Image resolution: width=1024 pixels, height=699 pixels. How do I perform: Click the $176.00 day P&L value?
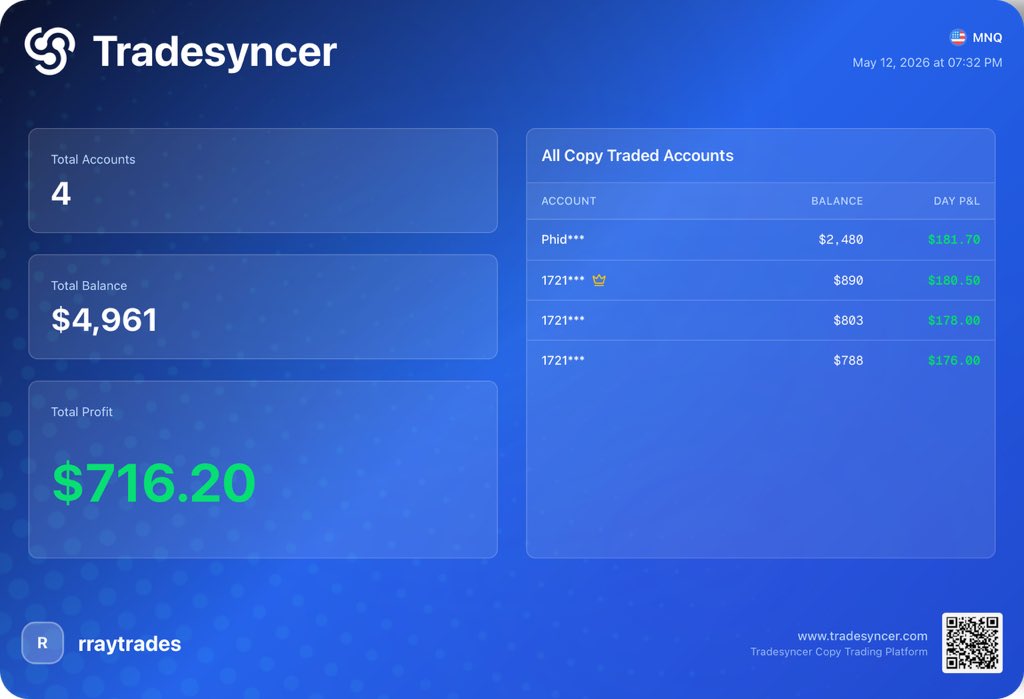point(953,360)
